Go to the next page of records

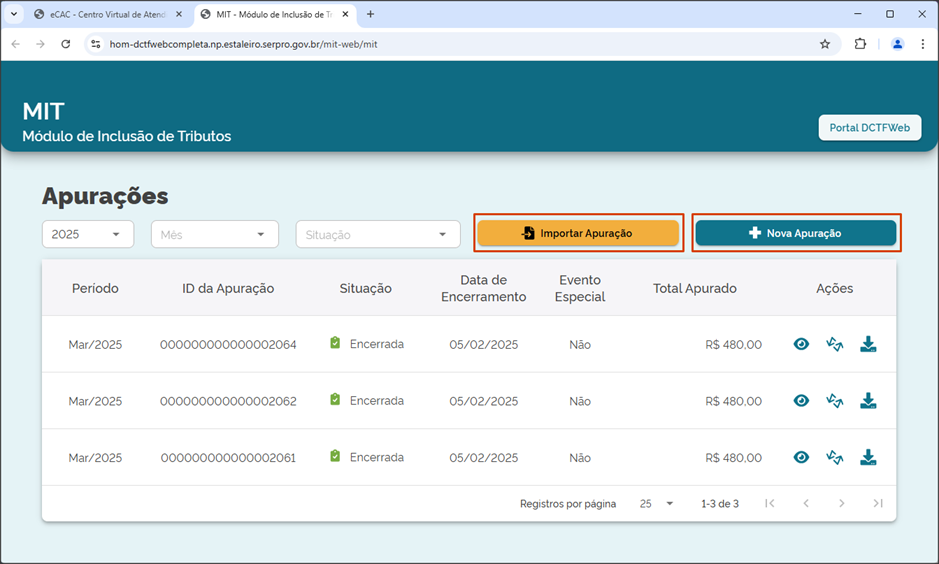841,504
